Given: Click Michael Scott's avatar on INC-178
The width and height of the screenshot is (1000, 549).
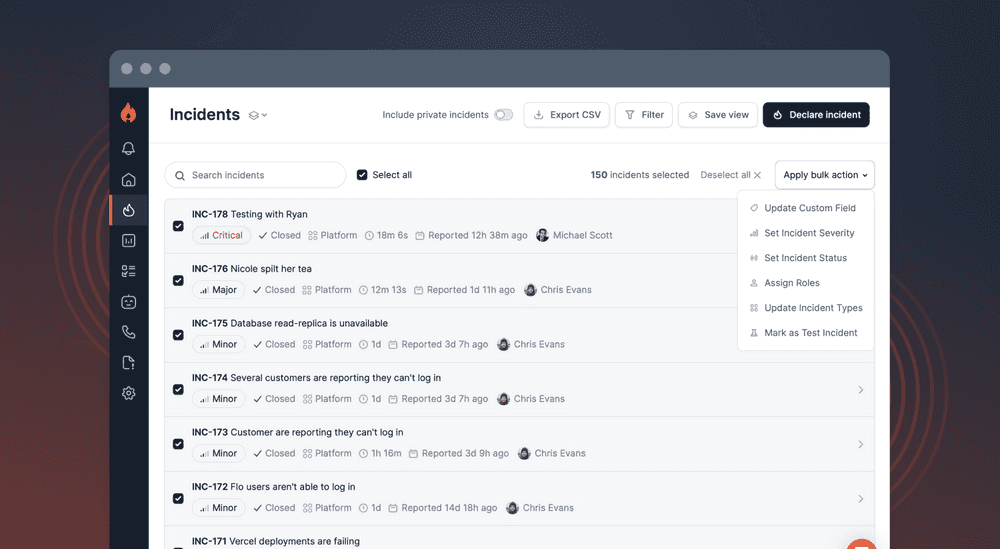Looking at the screenshot, I should (542, 235).
